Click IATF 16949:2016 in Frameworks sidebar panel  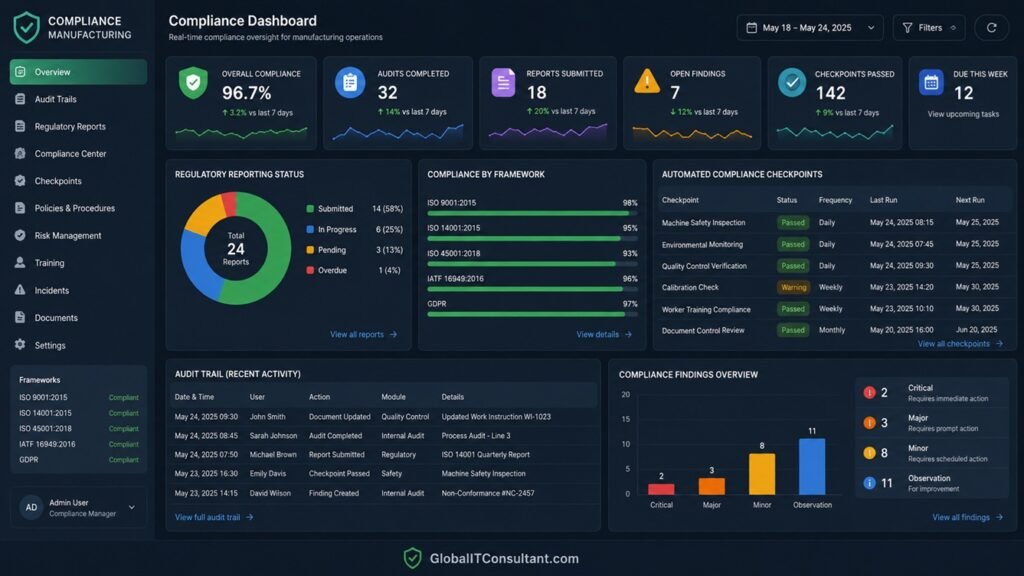click(47, 444)
